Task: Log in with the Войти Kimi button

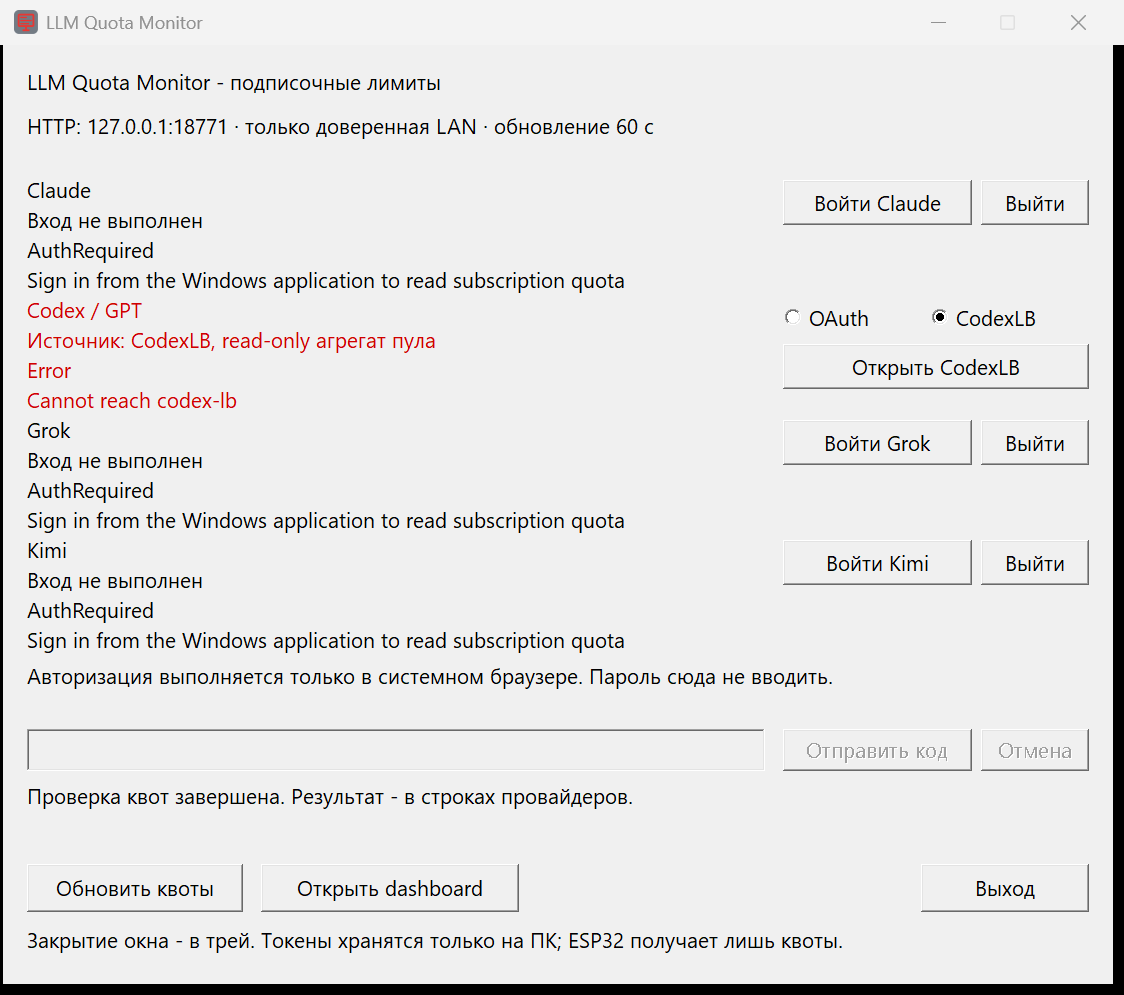Action: point(877,563)
